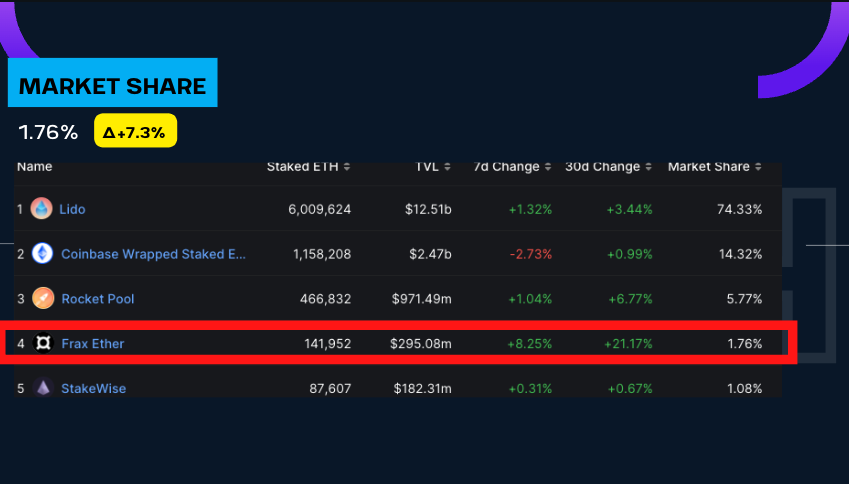Open the StakeWise link
The height and width of the screenshot is (484, 849).
click(94, 388)
